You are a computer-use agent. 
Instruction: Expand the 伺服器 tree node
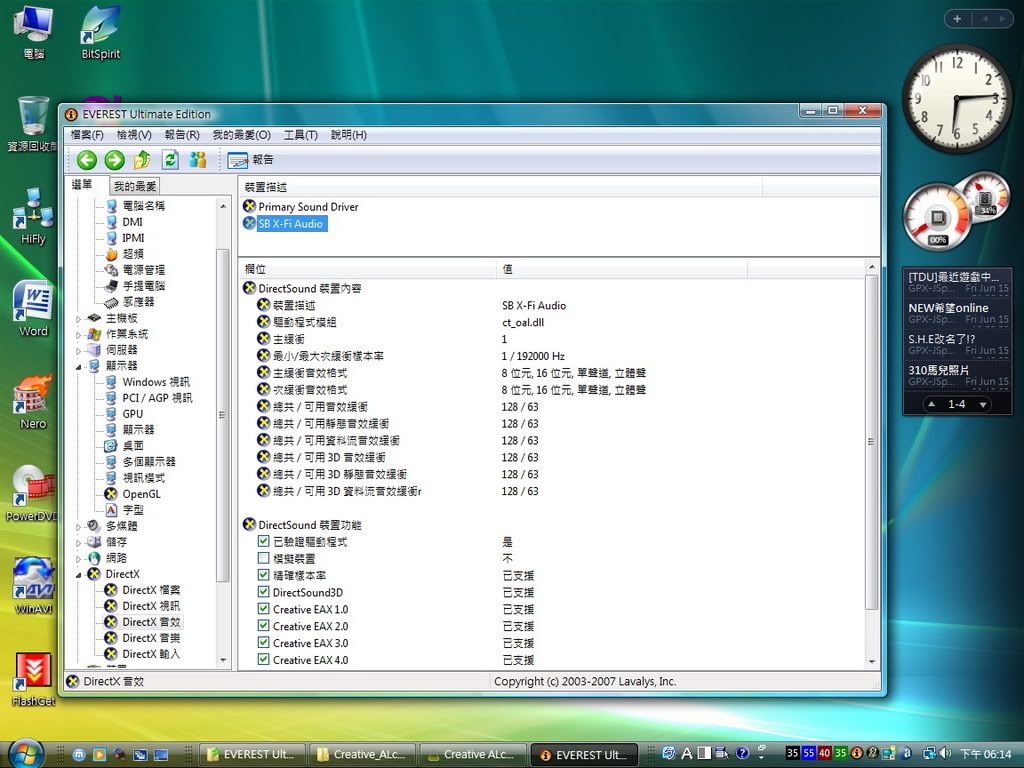(79, 351)
